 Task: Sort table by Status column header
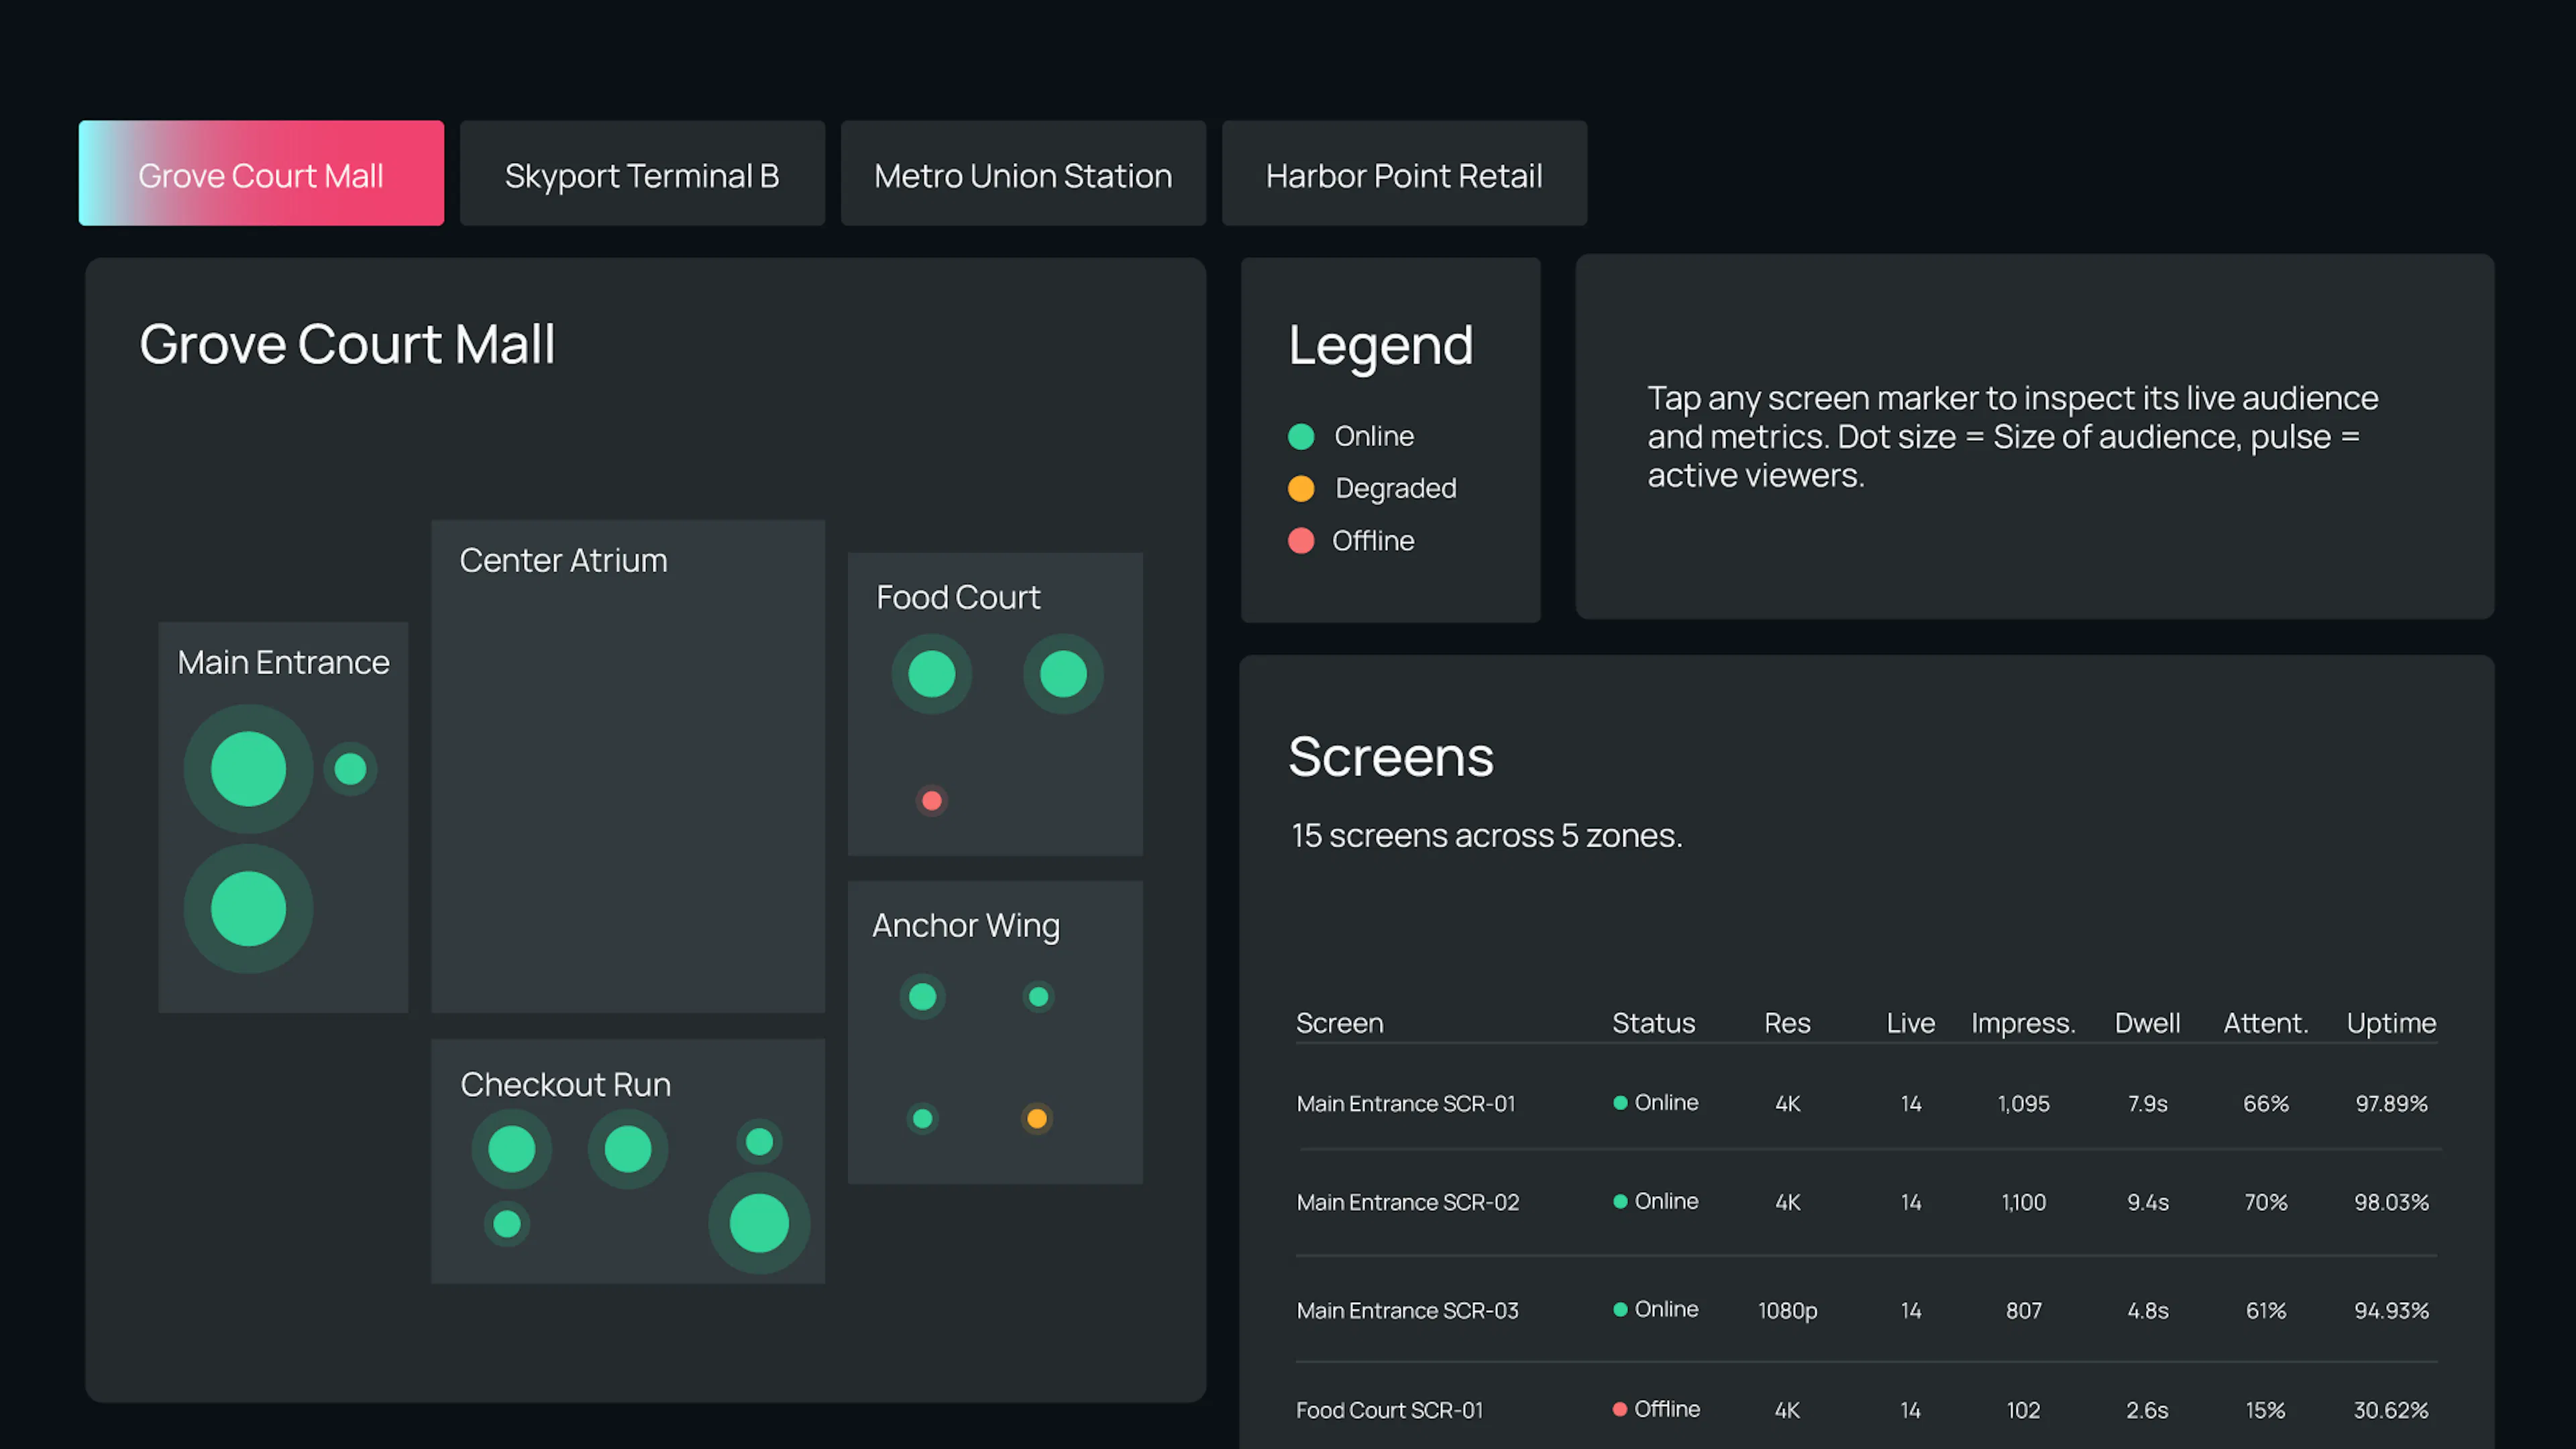click(x=1653, y=1023)
